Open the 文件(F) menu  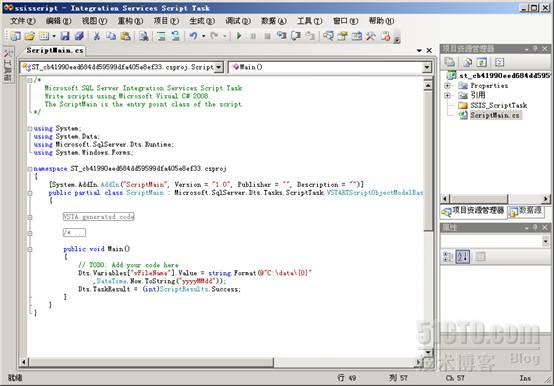point(23,21)
